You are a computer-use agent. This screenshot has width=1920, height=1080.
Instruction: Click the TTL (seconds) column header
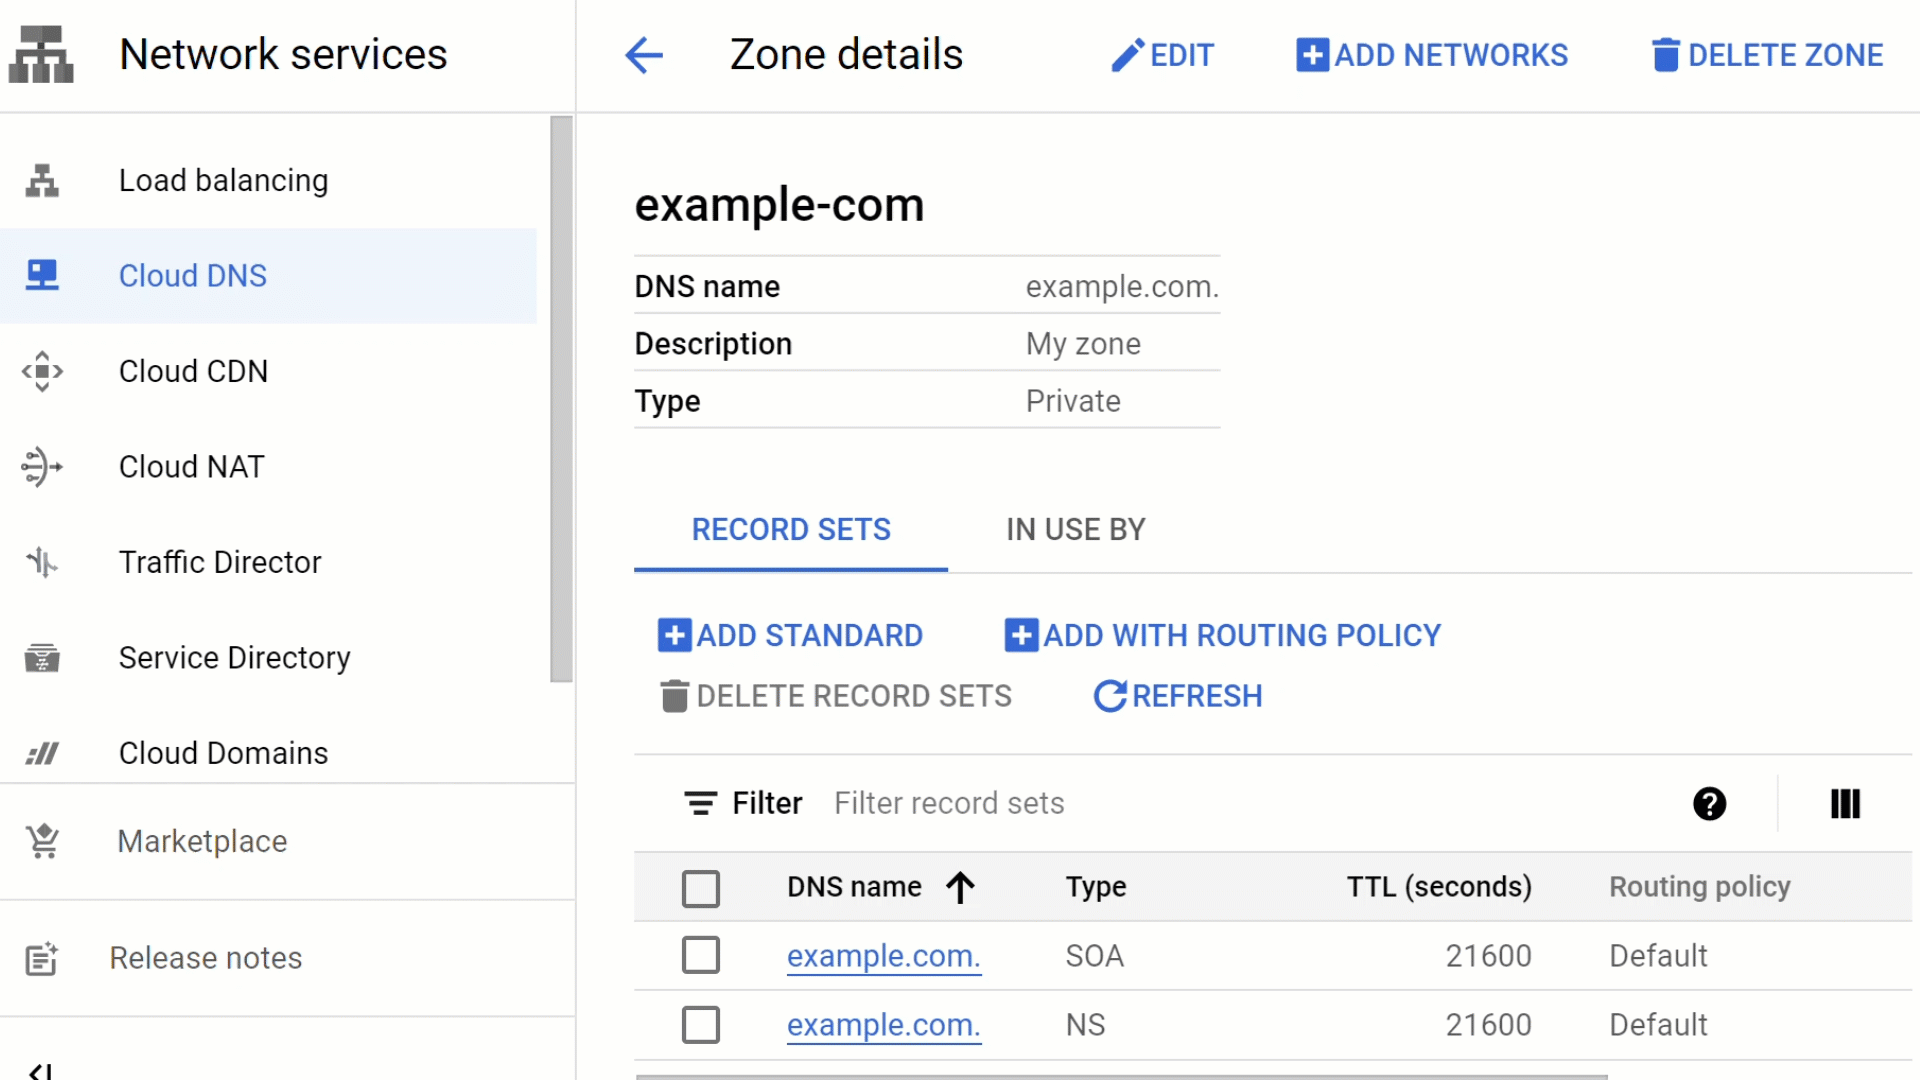pos(1439,887)
